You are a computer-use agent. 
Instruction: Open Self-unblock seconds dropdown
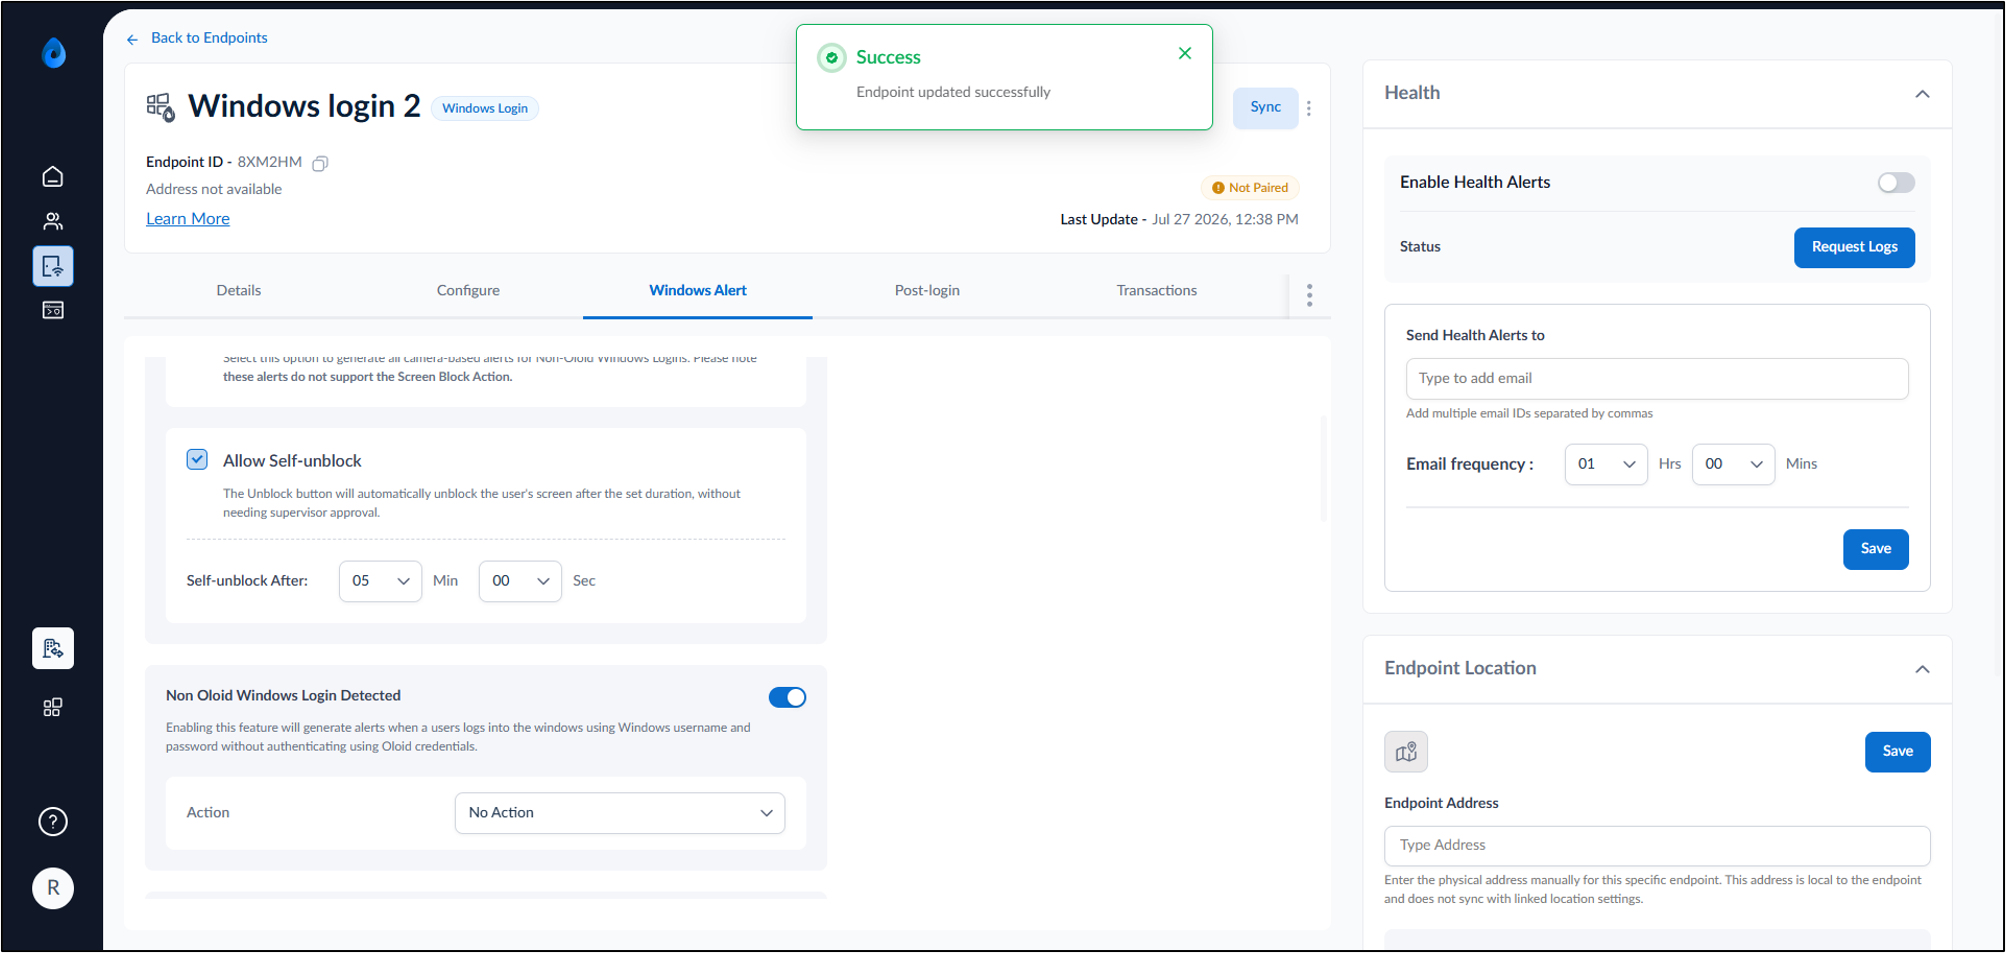click(520, 581)
